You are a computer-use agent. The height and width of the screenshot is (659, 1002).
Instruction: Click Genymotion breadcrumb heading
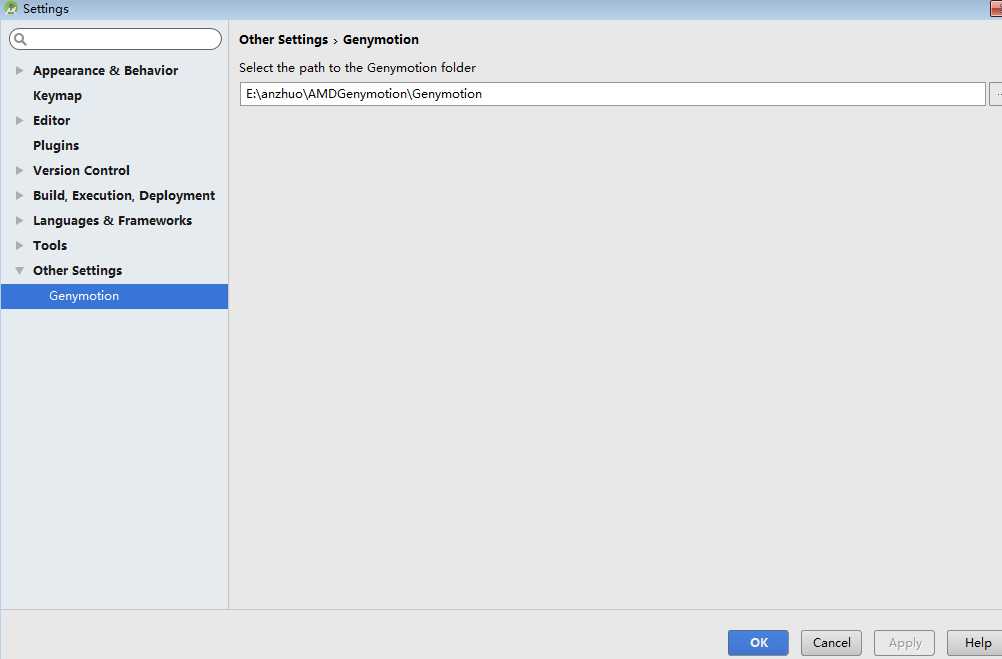381,40
